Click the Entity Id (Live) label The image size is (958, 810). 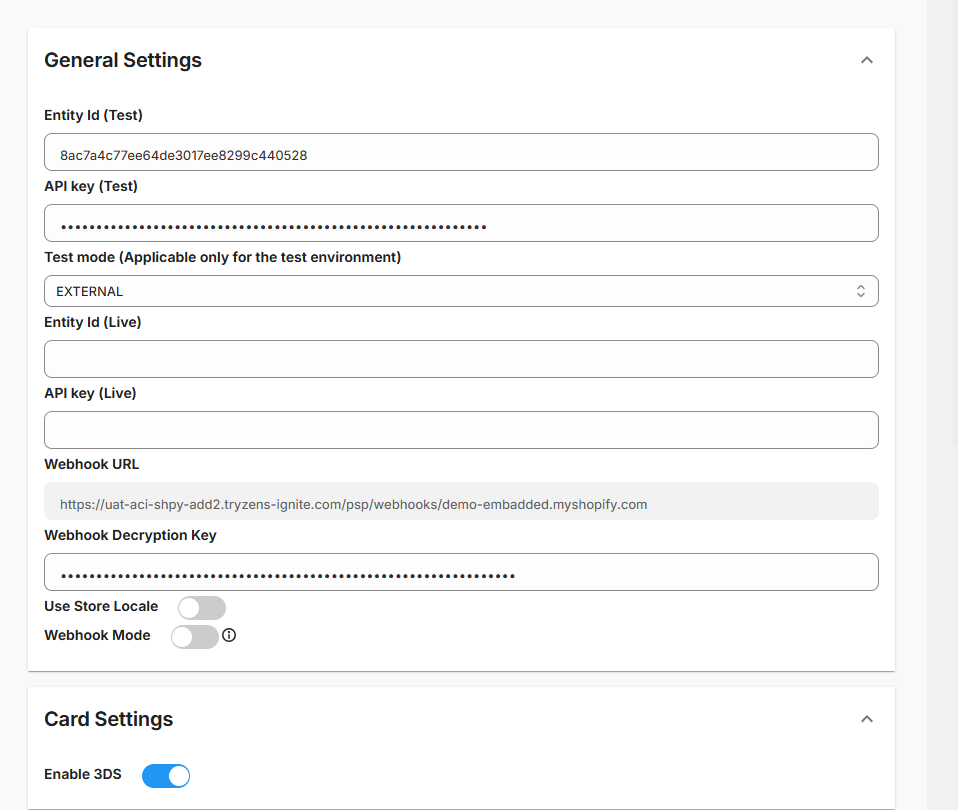92,322
